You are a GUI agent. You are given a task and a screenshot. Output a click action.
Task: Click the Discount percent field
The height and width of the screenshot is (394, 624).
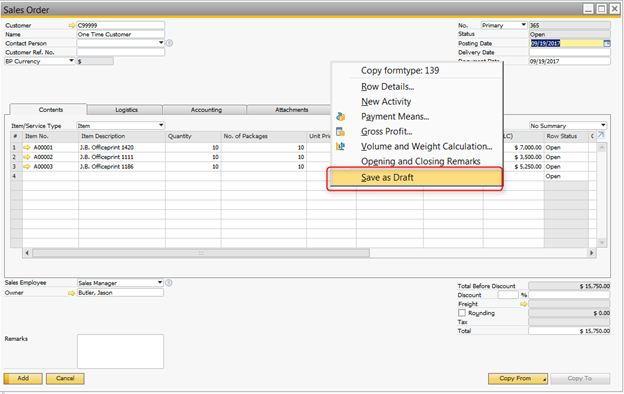click(508, 295)
